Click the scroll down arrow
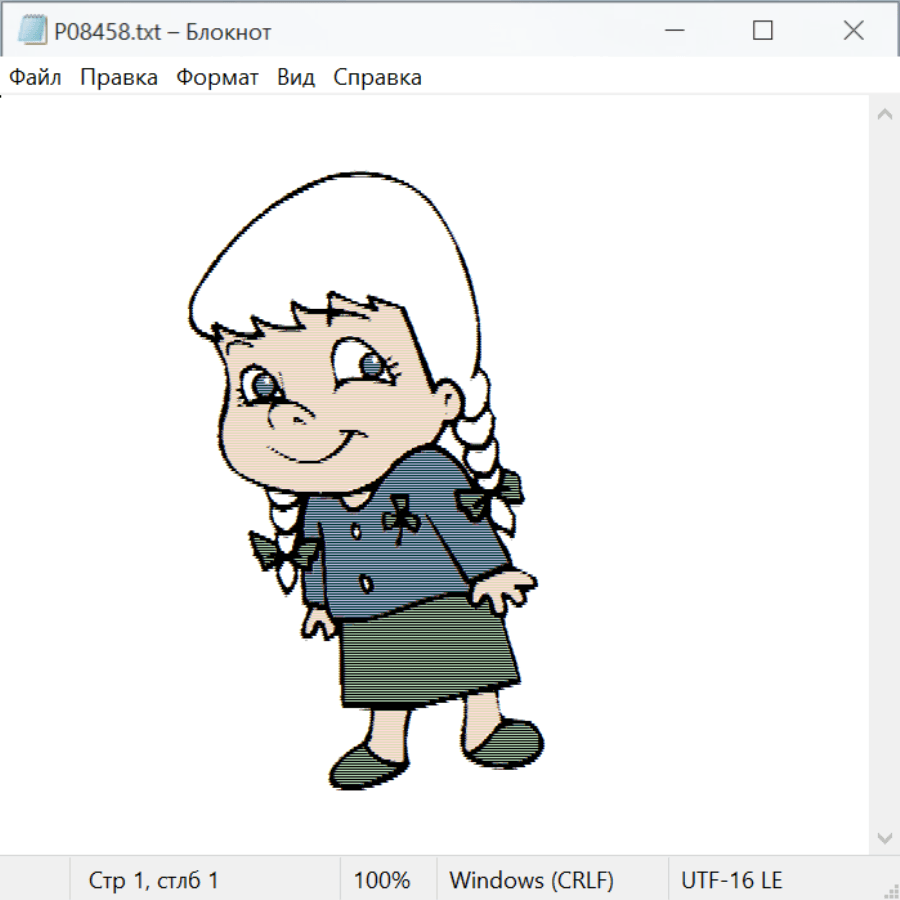 tap(884, 837)
